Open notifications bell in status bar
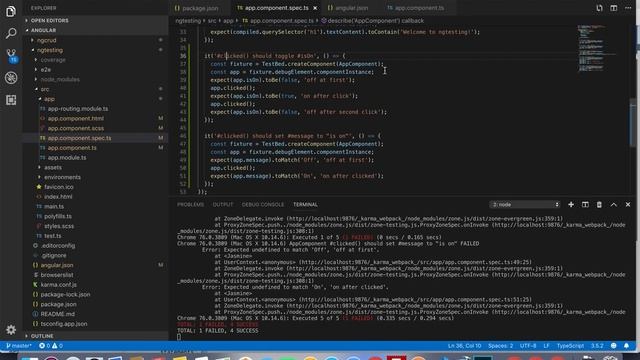 click(627, 346)
